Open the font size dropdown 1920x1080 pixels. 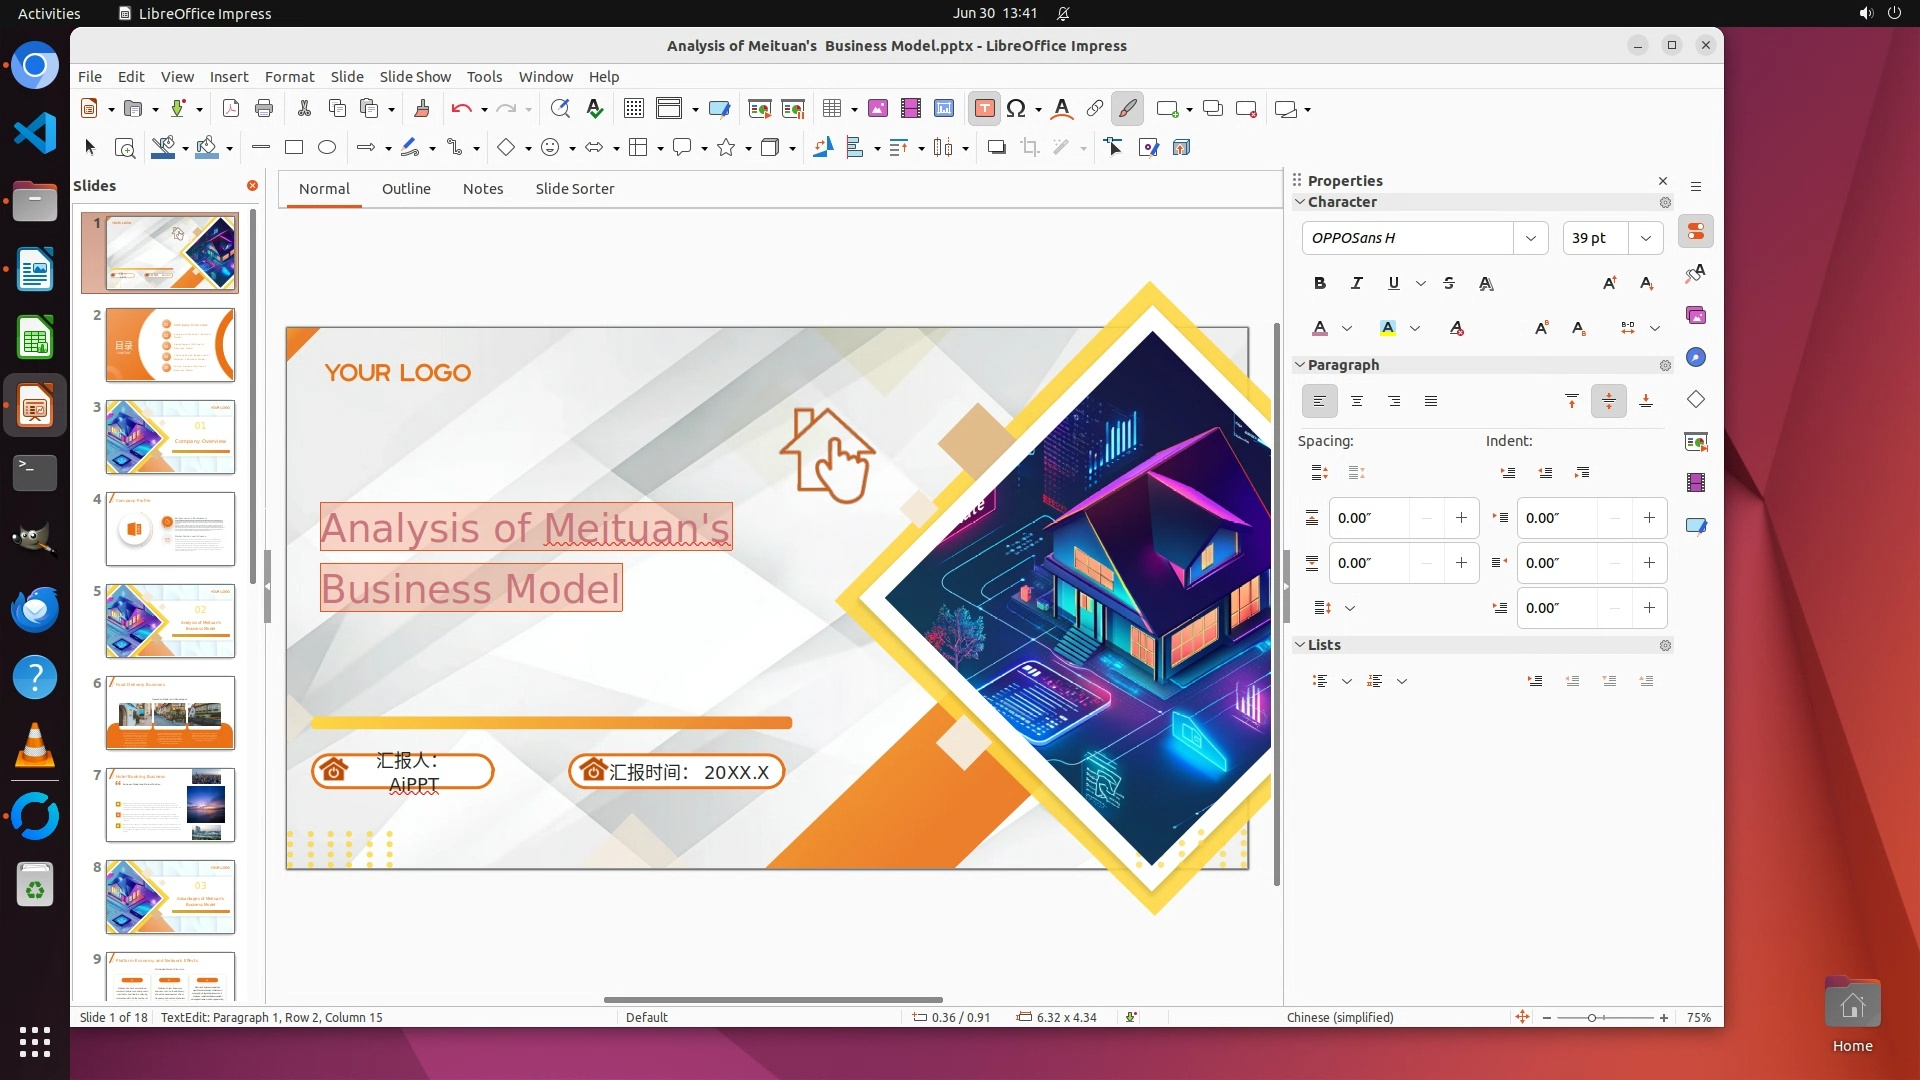(x=1645, y=238)
